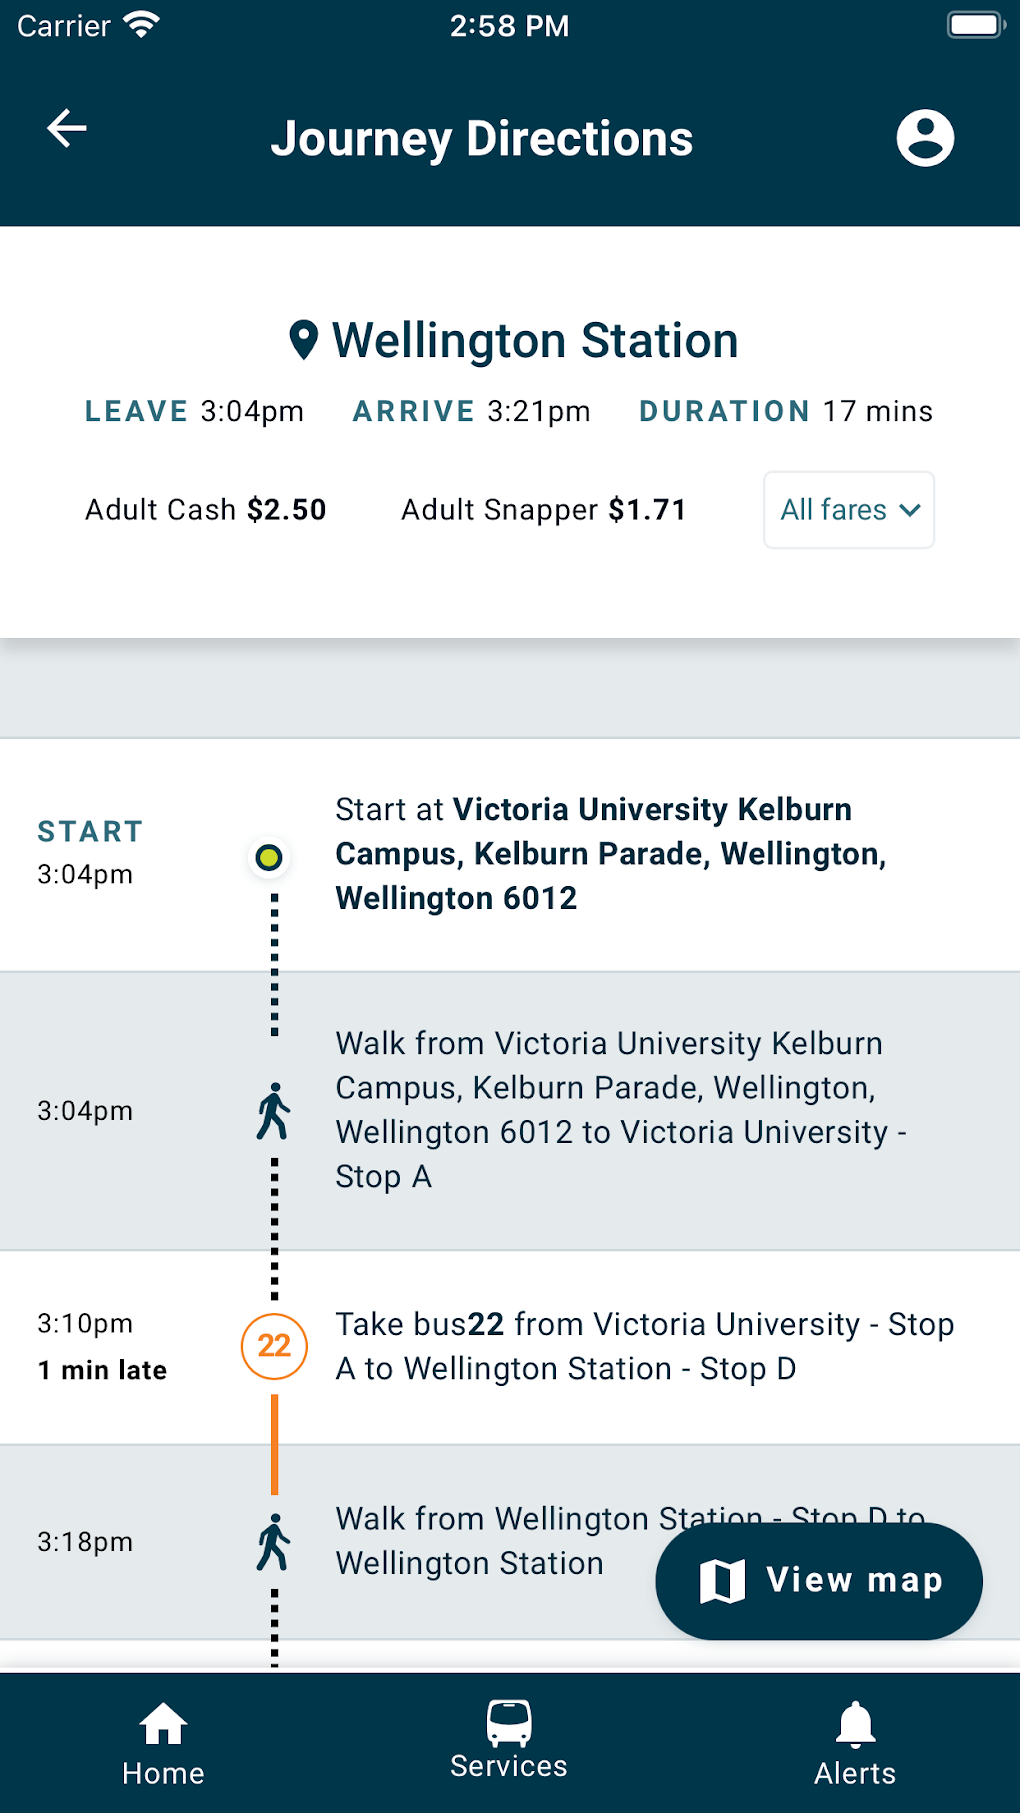Viewport: 1020px width, 1813px height.
Task: Tap the Services bus icon
Action: click(508, 1716)
